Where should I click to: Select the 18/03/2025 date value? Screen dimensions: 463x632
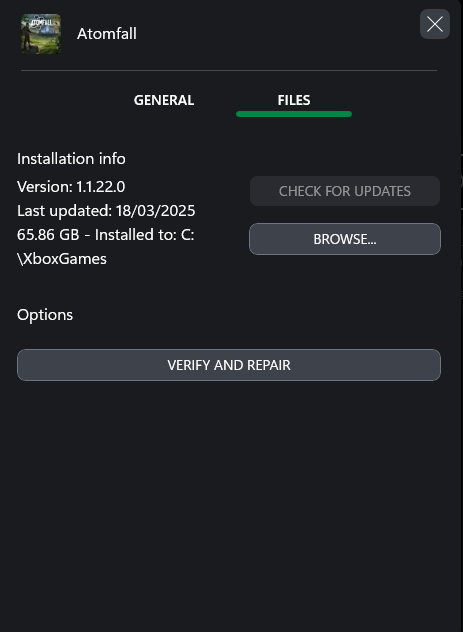(156, 211)
